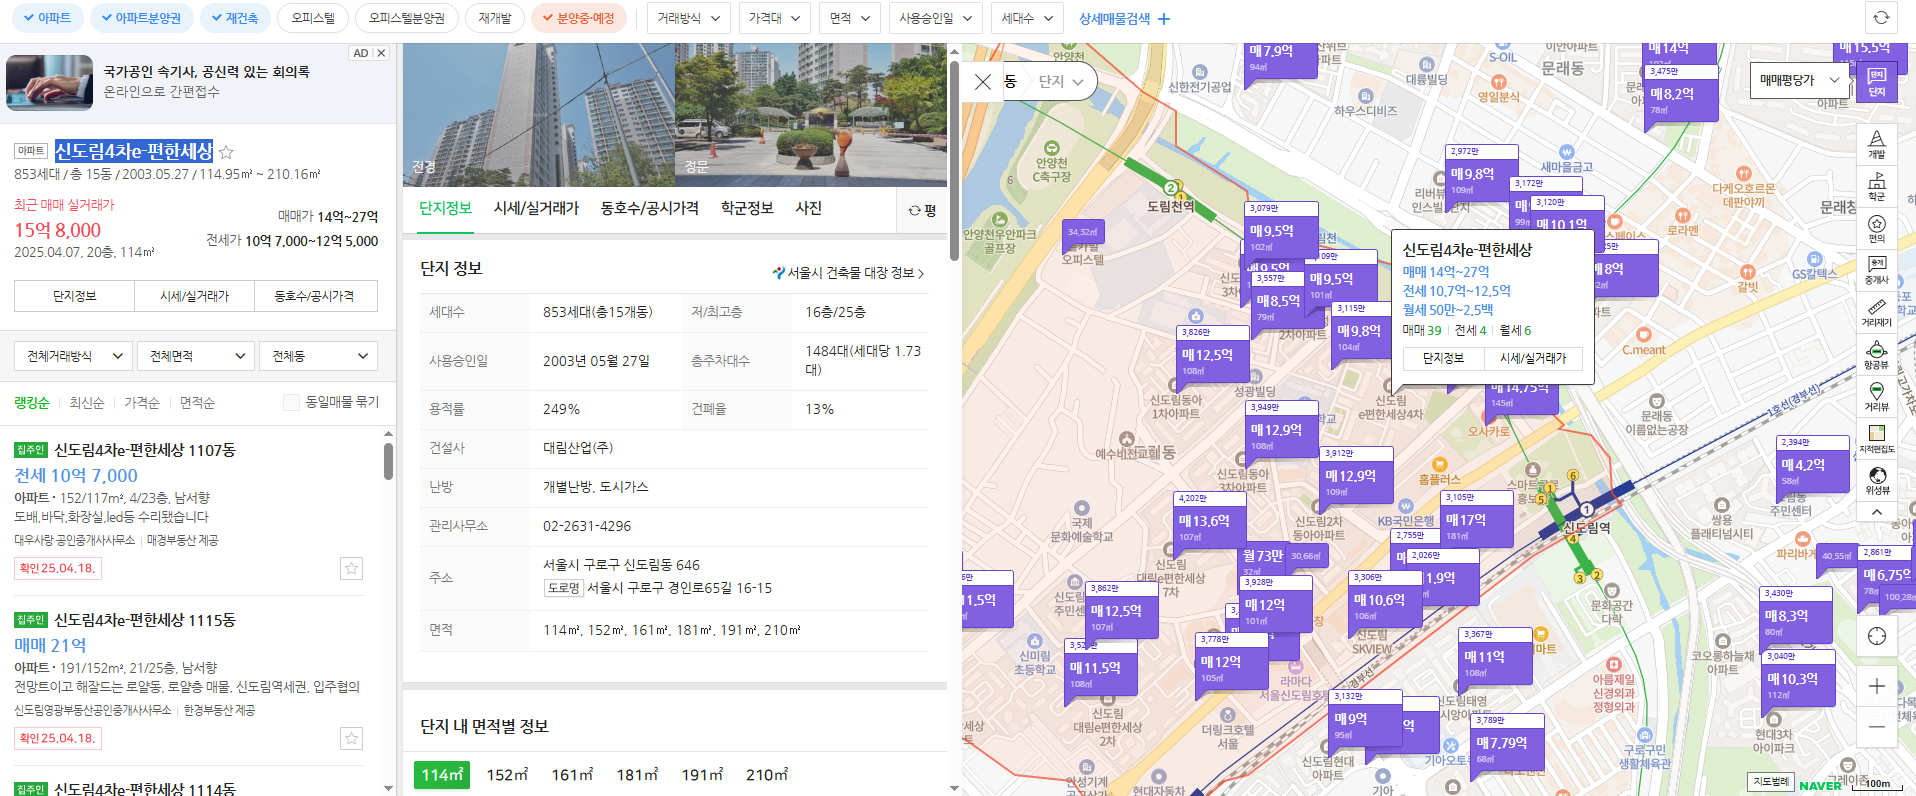Open the 사용승인일 dropdown

coord(935,18)
